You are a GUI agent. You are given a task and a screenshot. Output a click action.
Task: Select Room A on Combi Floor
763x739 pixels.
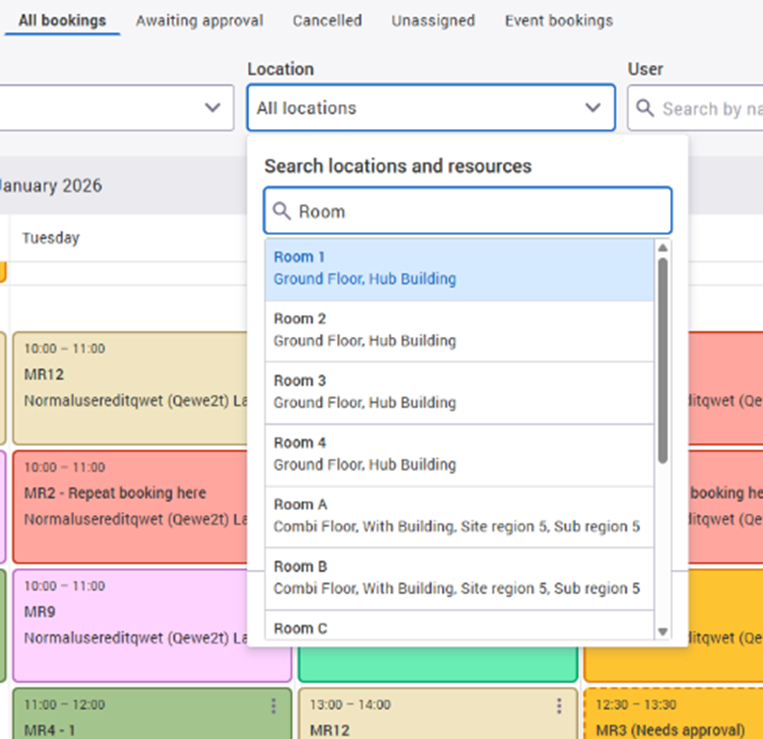click(x=460, y=516)
